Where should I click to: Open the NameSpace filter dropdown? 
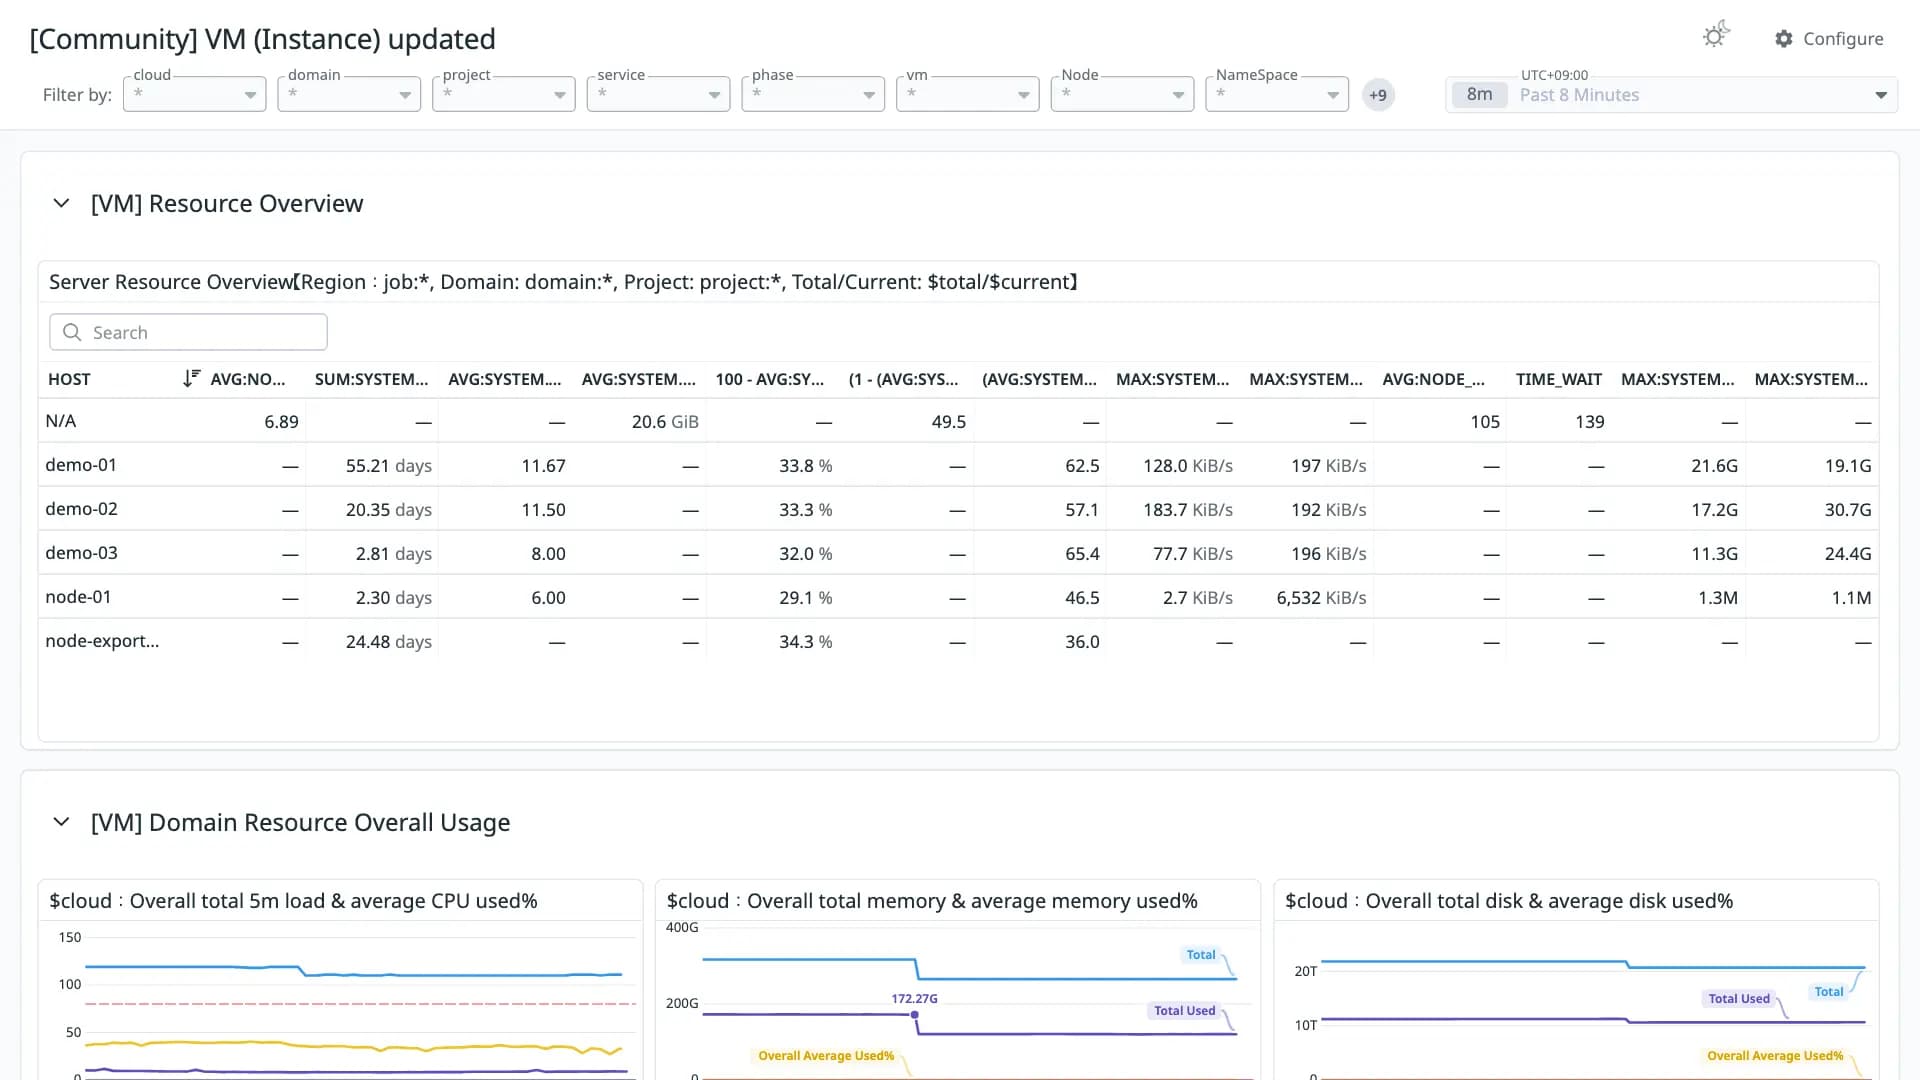1277,94
